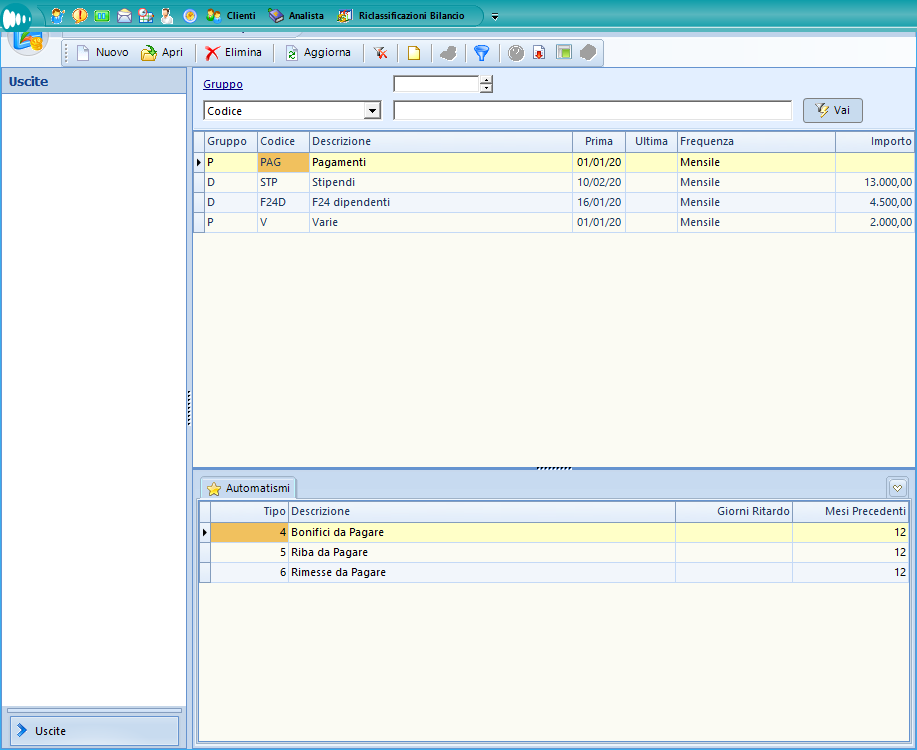Collapse the Automatismi panel chevron
This screenshot has height=750, width=917.
897,488
